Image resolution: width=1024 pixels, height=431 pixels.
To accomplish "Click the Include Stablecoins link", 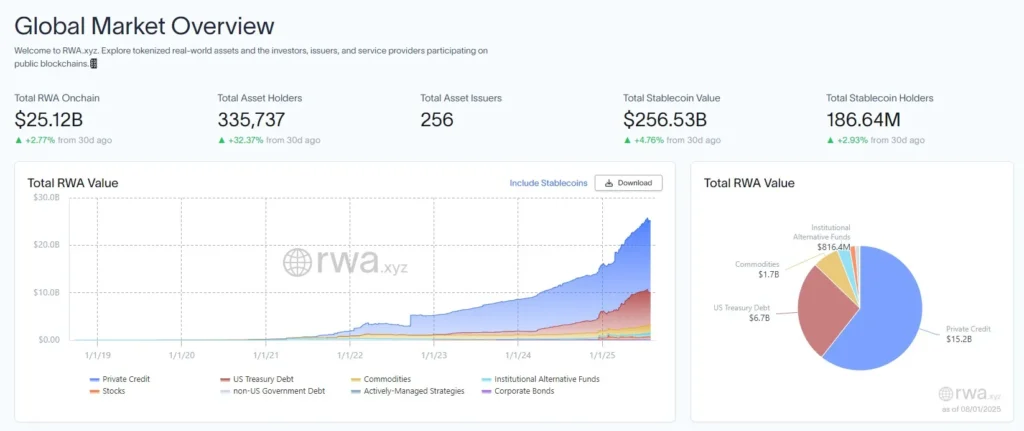I will [546, 183].
